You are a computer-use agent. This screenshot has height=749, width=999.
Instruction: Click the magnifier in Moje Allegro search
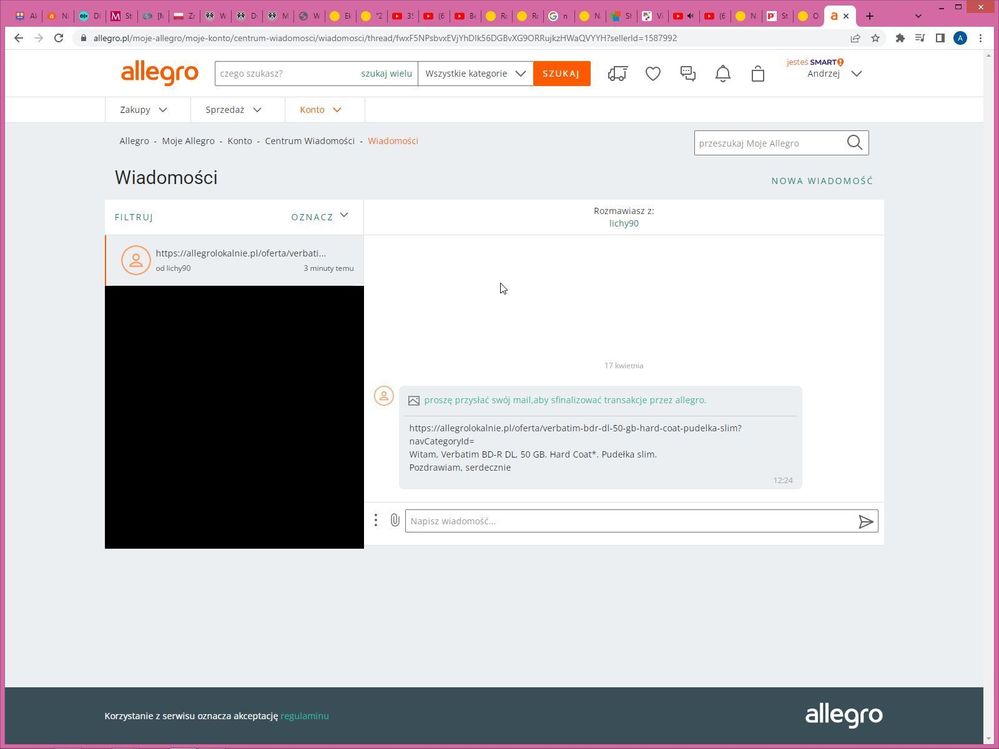pyautogui.click(x=854, y=143)
